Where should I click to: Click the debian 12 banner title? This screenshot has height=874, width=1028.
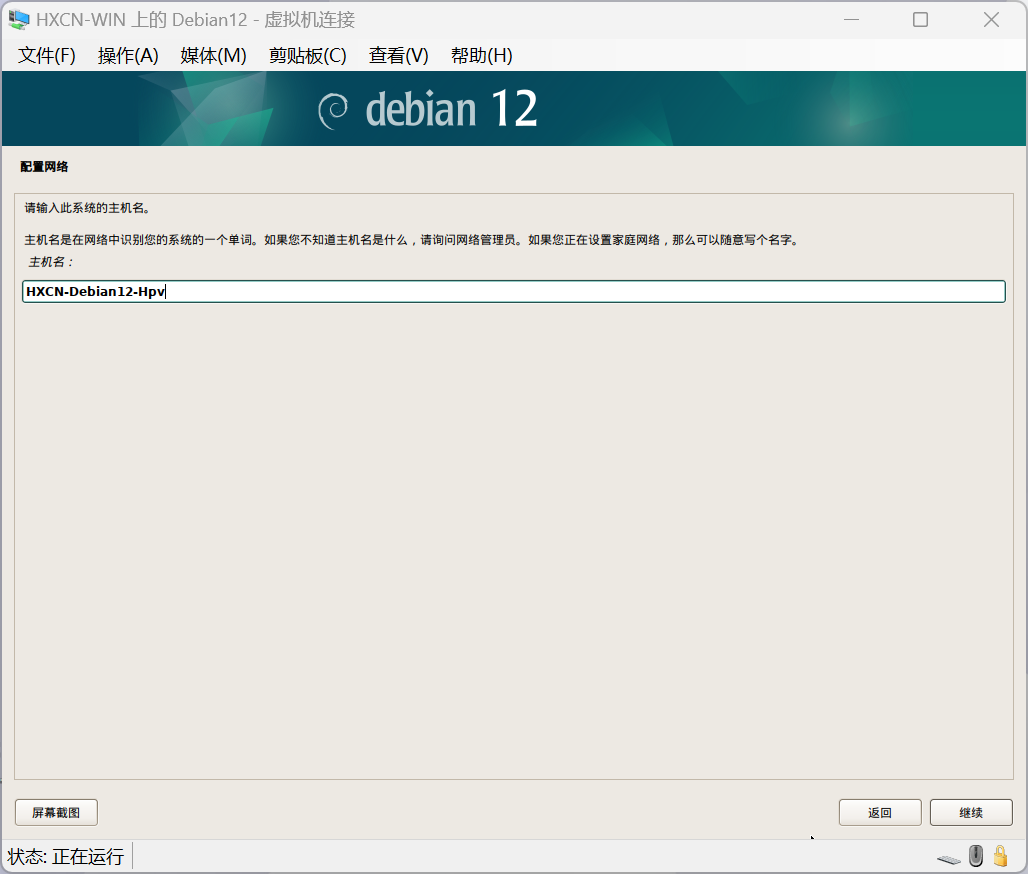click(x=452, y=109)
